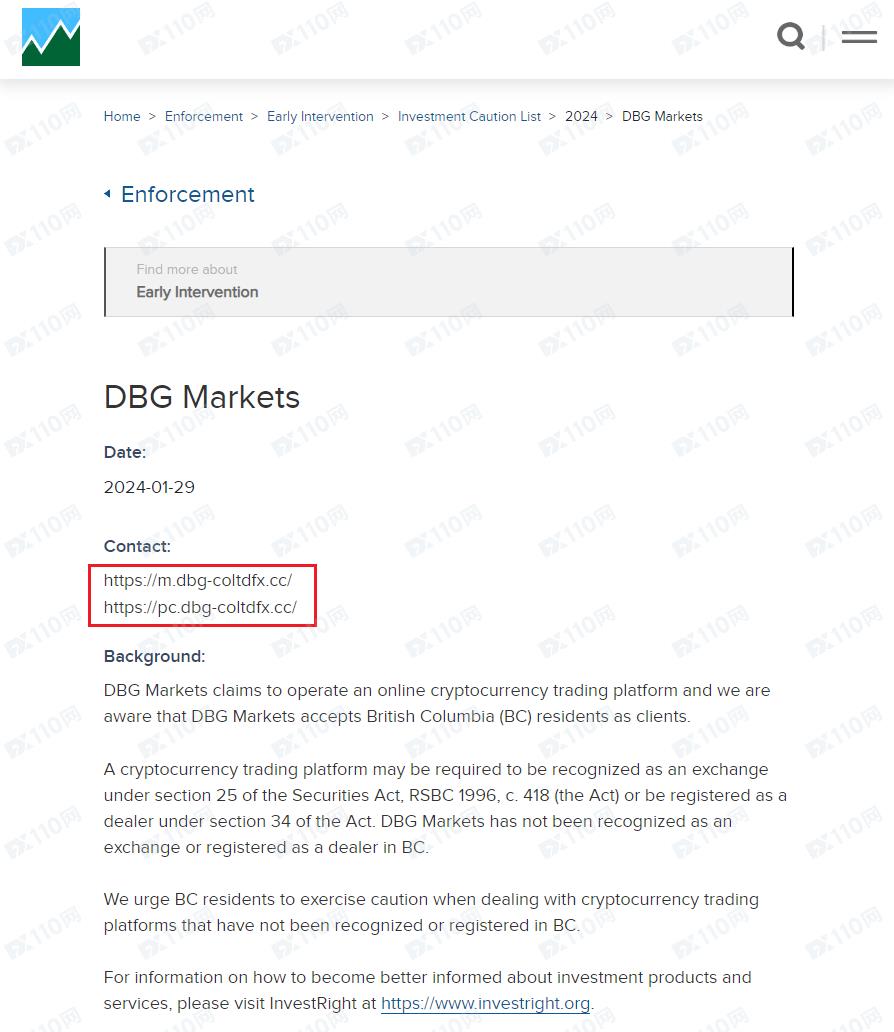Open Enforcement breadcrumb link

coord(203,116)
